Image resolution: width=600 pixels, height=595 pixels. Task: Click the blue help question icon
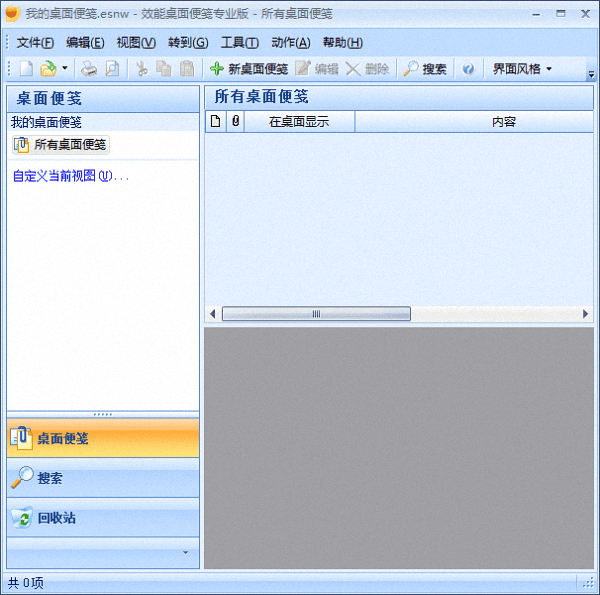tap(468, 69)
